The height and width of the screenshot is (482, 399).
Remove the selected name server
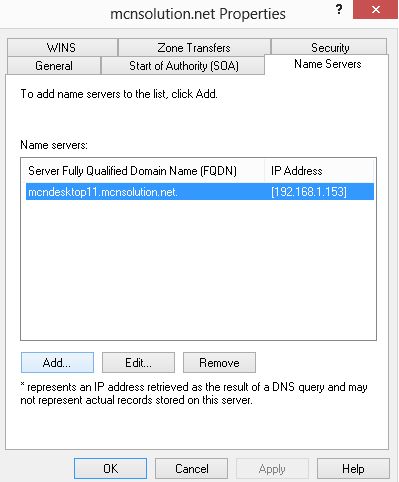pyautogui.click(x=219, y=362)
